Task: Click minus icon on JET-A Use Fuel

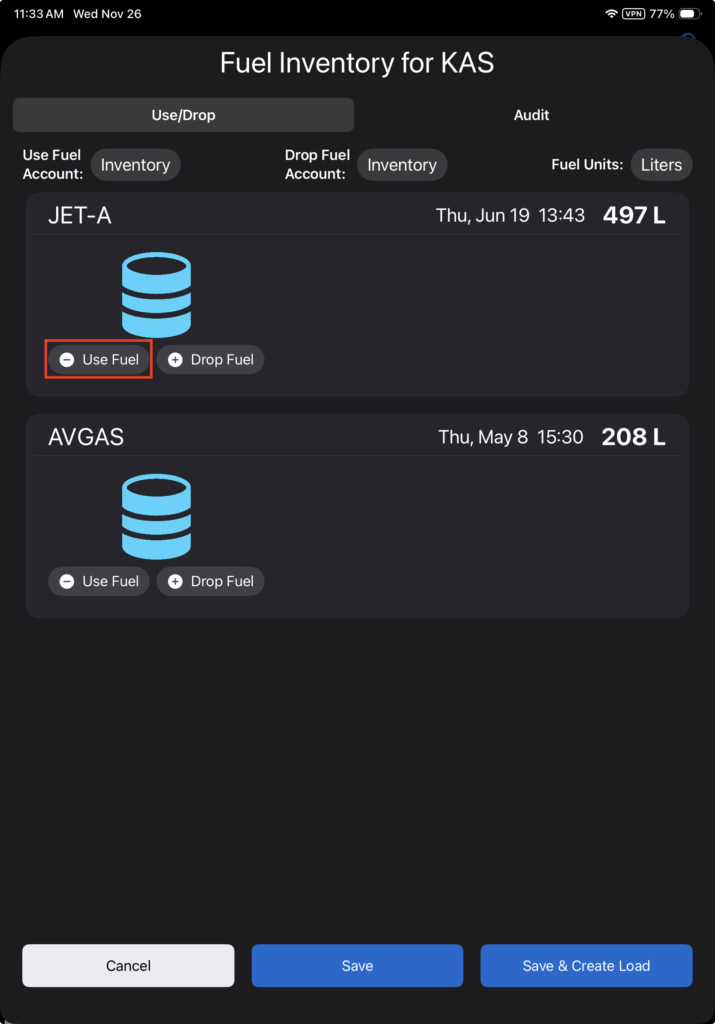Action: click(x=67, y=359)
